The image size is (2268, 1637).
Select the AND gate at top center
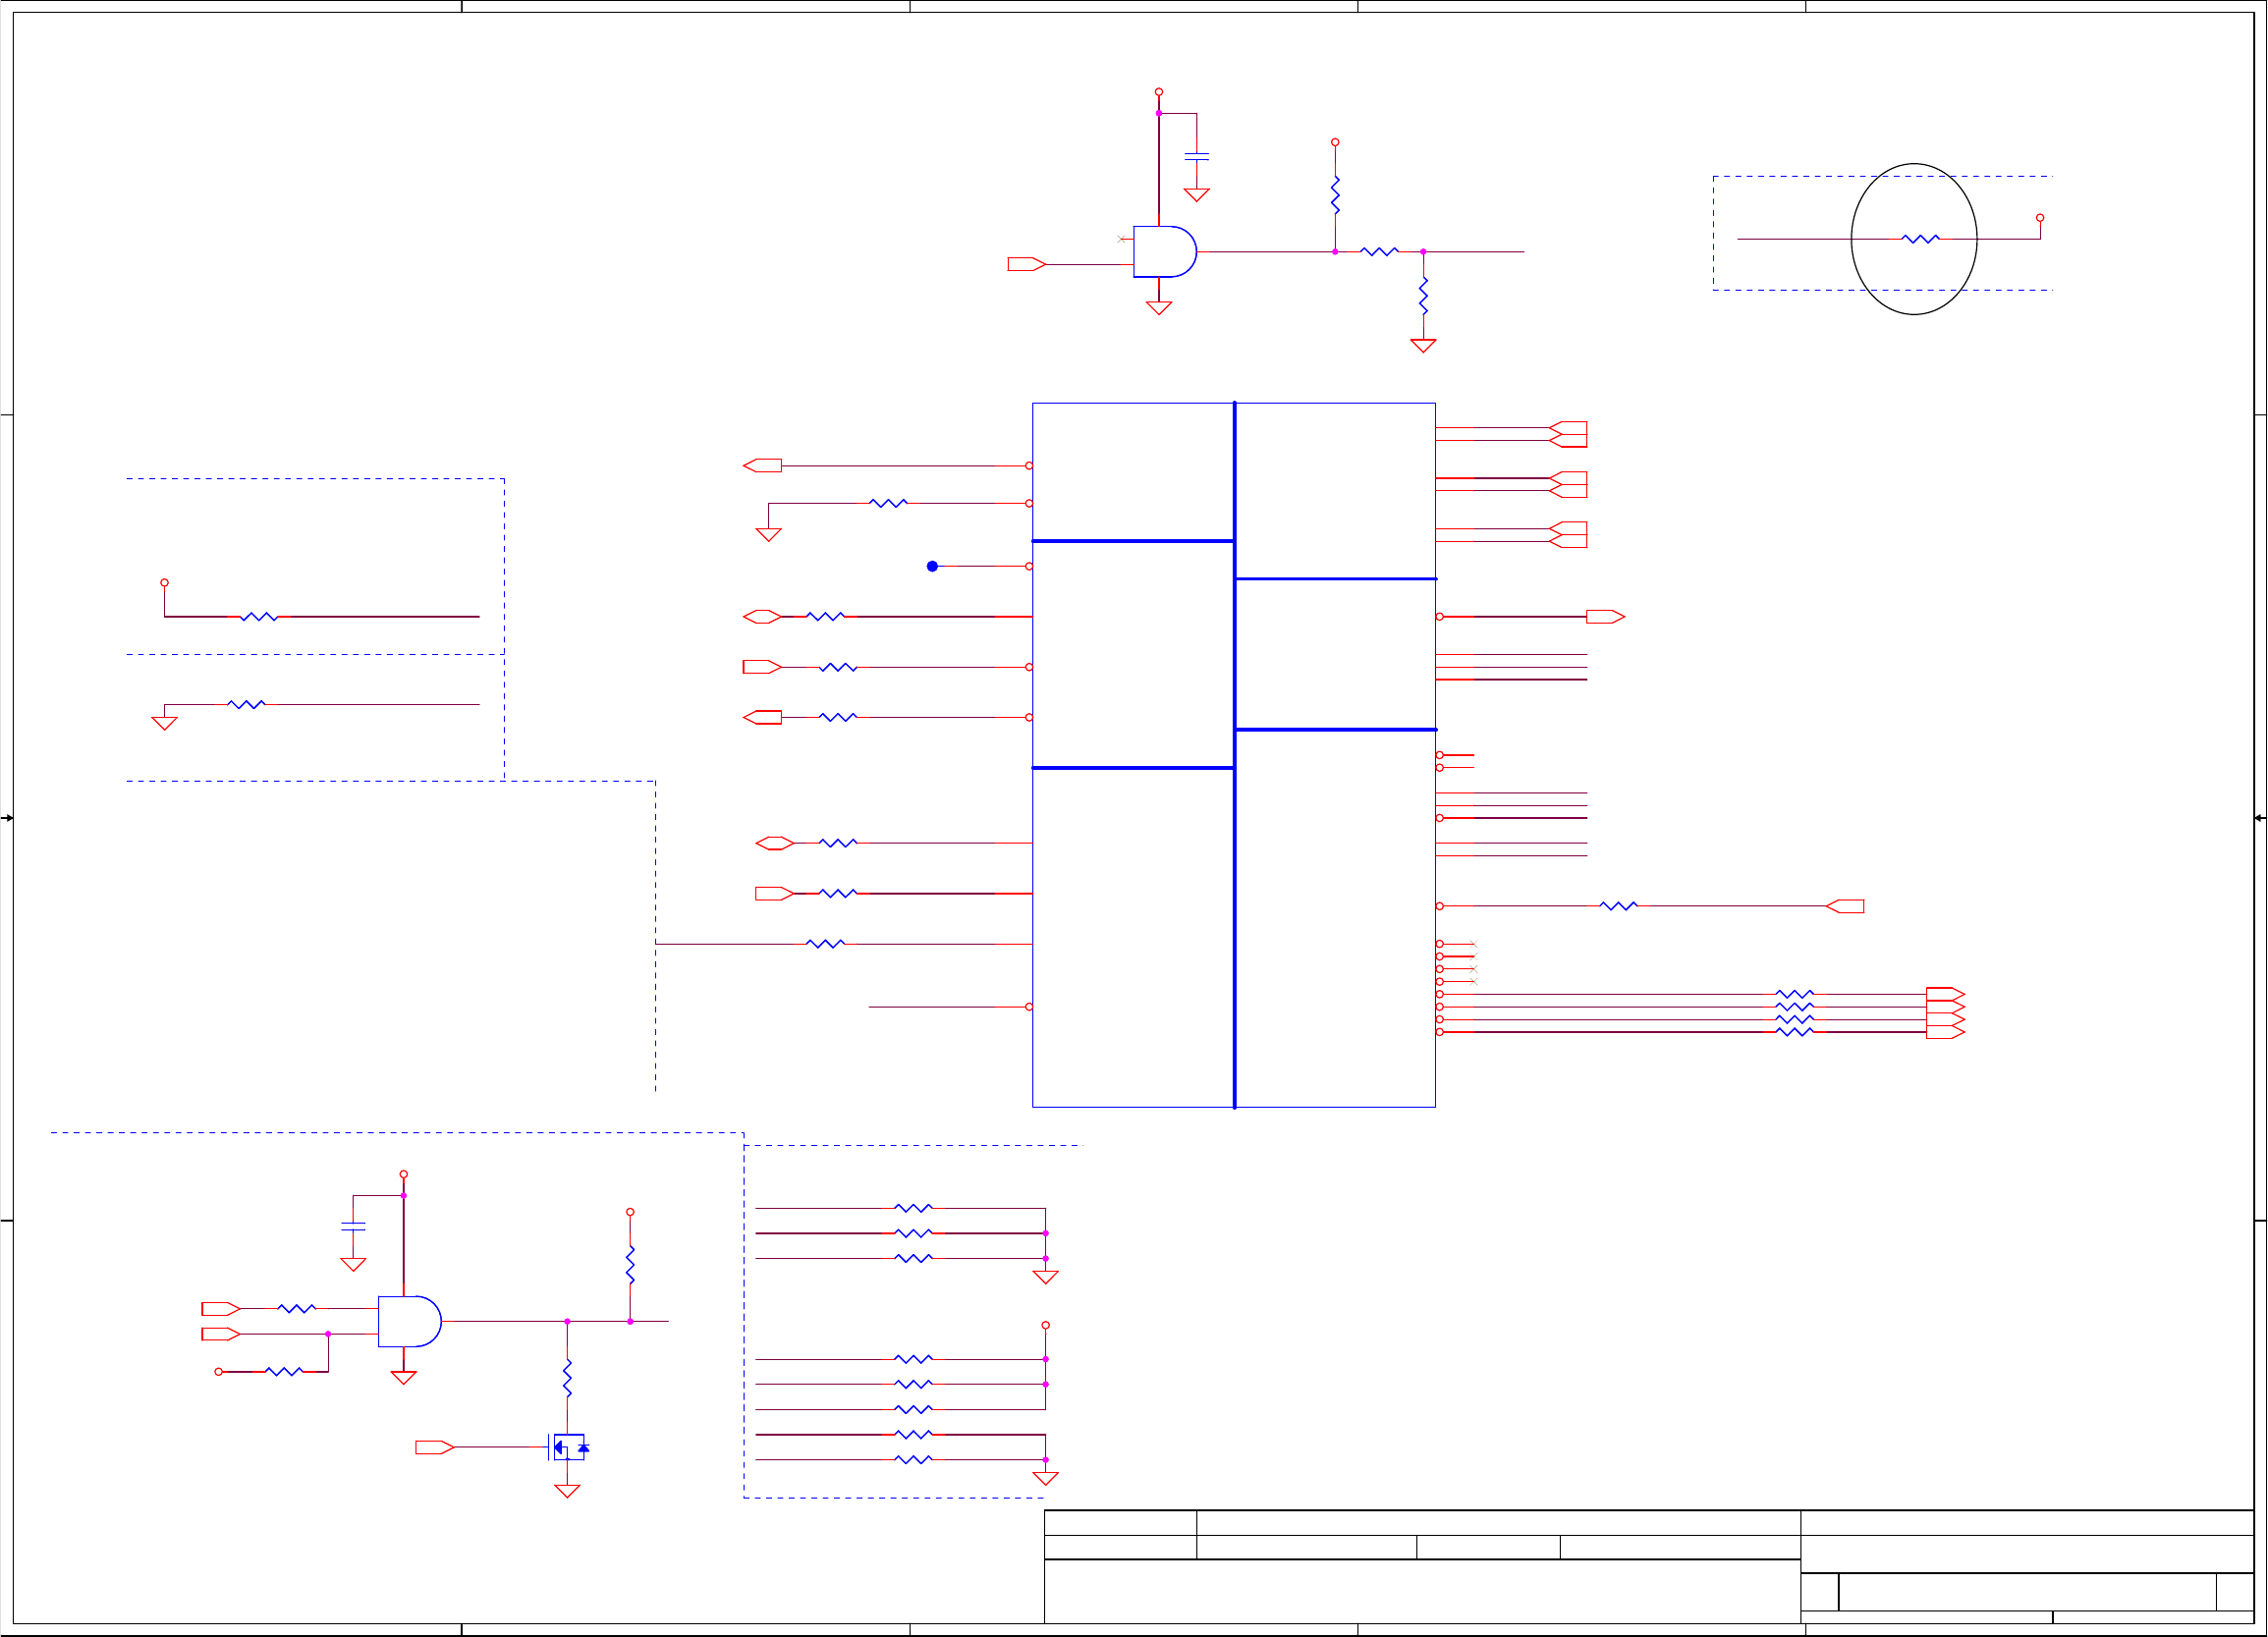click(x=1163, y=252)
